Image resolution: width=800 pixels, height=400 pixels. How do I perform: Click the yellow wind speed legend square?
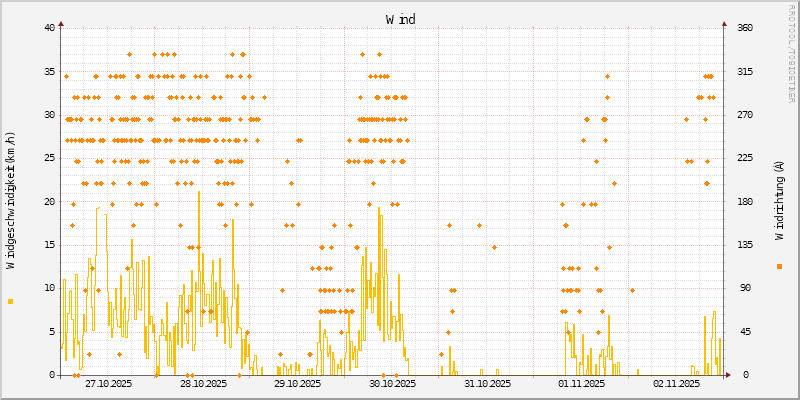(11, 301)
